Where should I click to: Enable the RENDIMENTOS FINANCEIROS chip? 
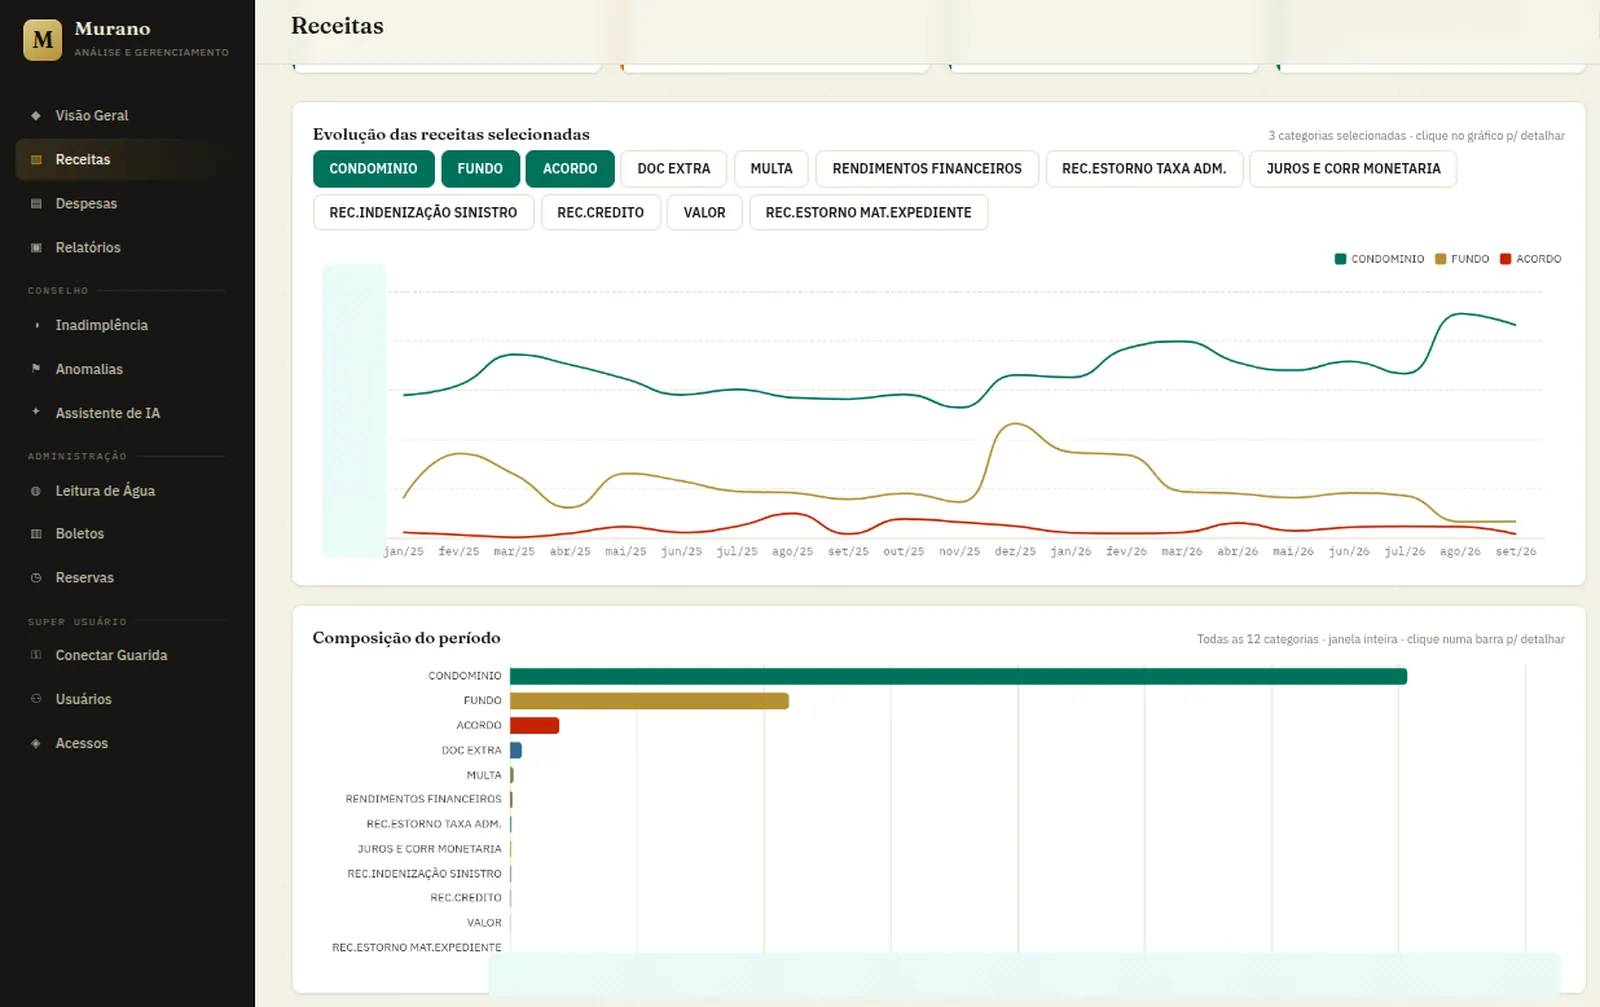pos(927,169)
